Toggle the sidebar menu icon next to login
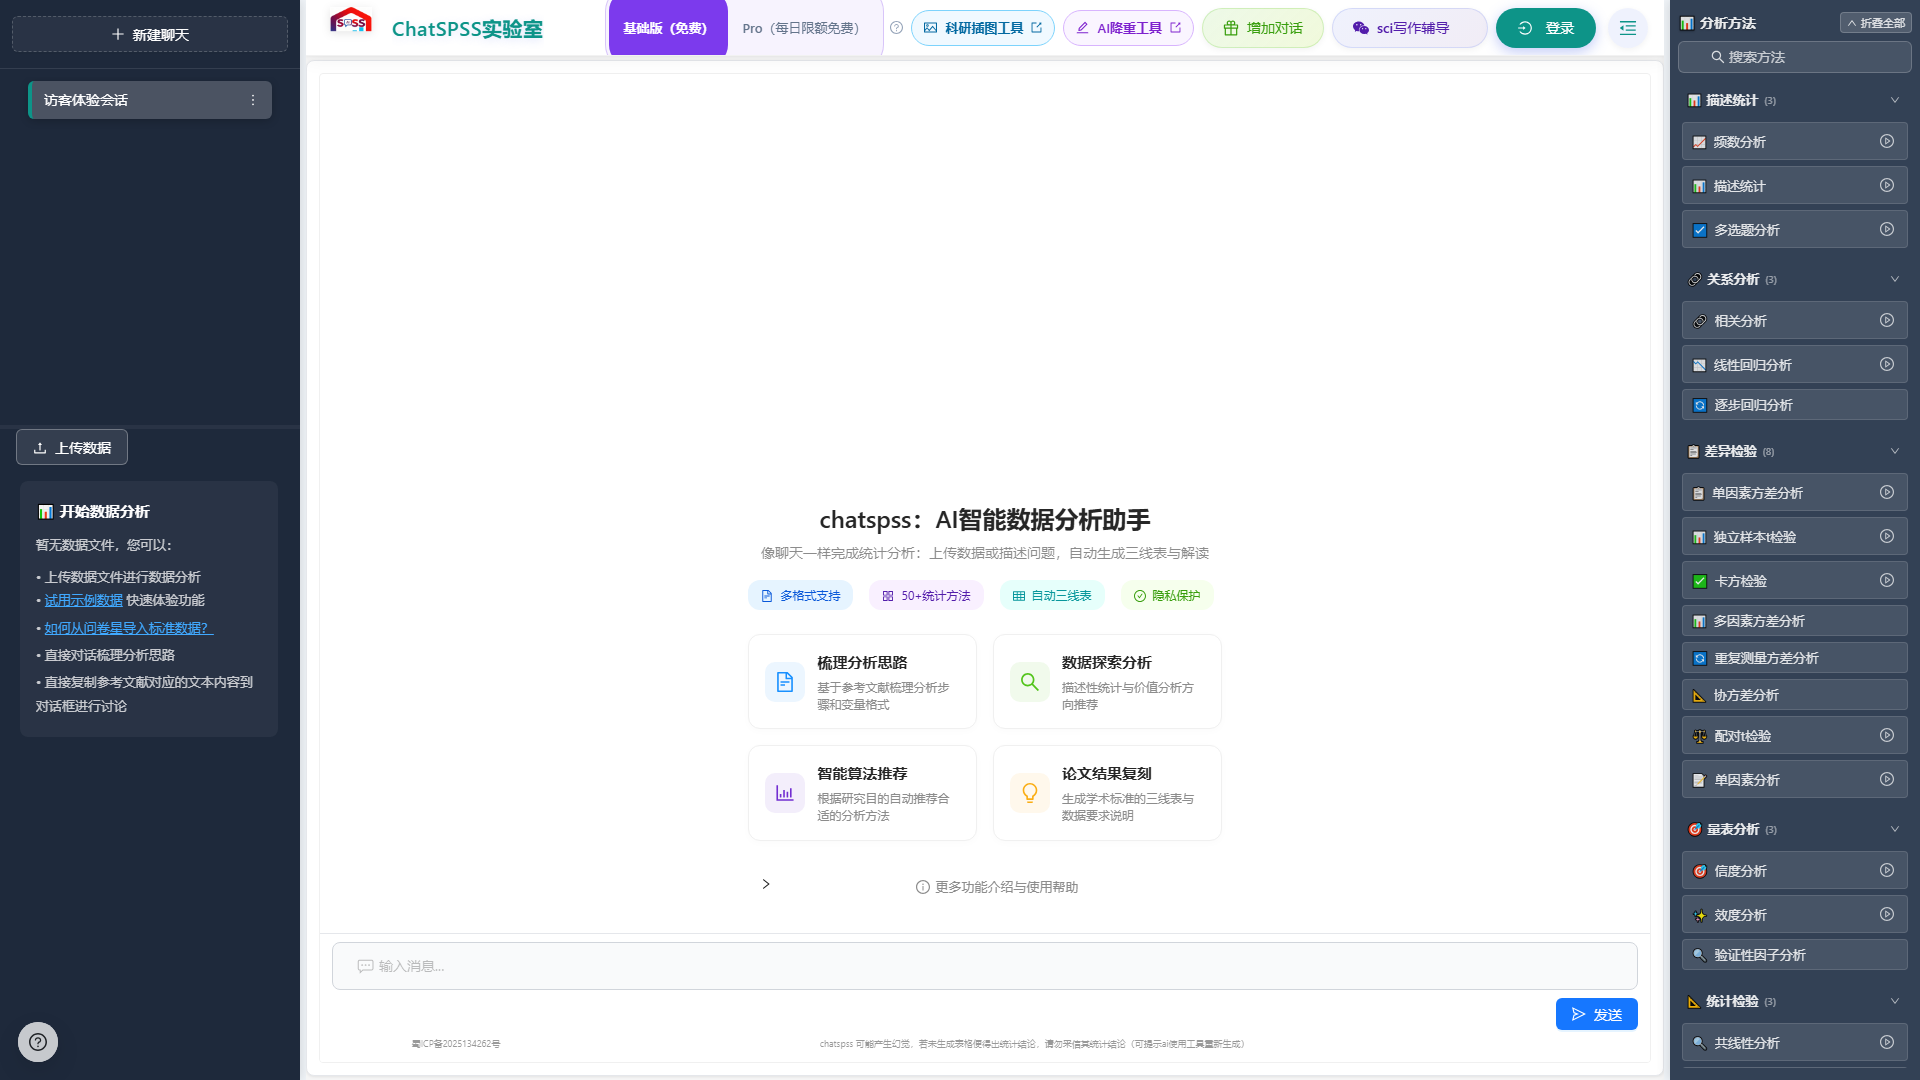Screen dimensions: 1920x1080 tap(1628, 28)
